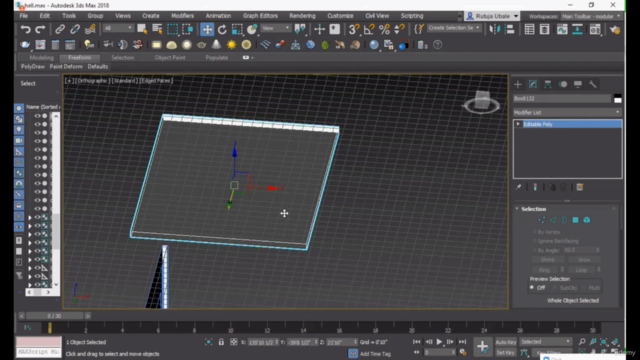Open the Create command panel tab

pyautogui.click(x=518, y=84)
